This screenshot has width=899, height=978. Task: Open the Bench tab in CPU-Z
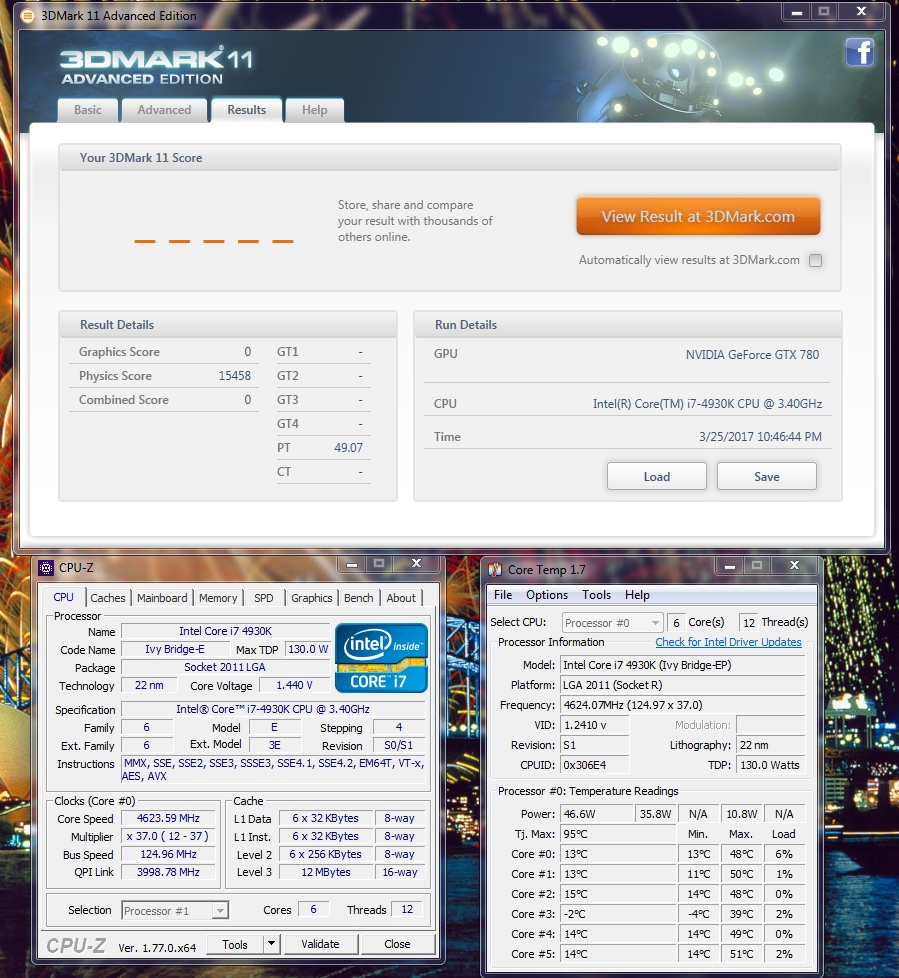[359, 598]
